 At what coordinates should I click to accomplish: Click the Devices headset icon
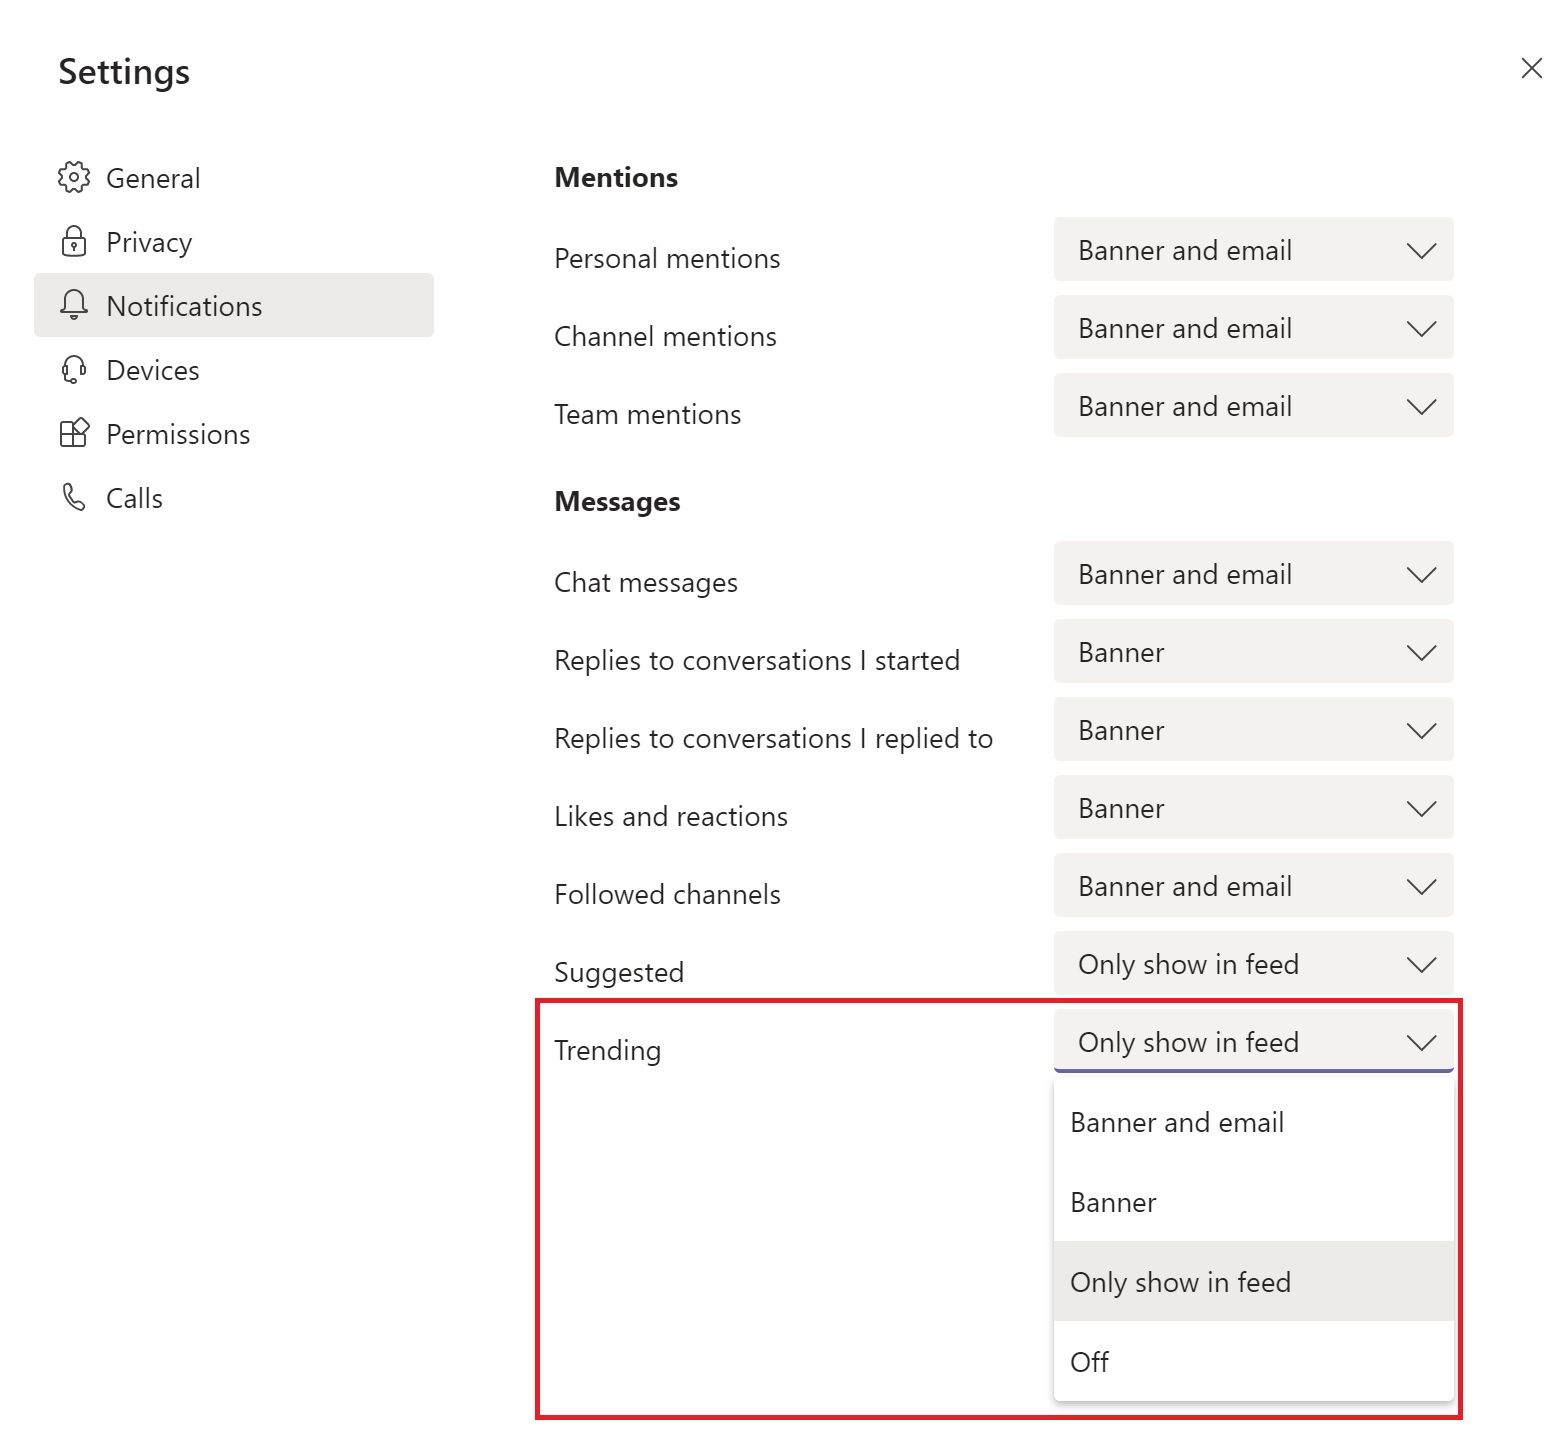(x=74, y=370)
